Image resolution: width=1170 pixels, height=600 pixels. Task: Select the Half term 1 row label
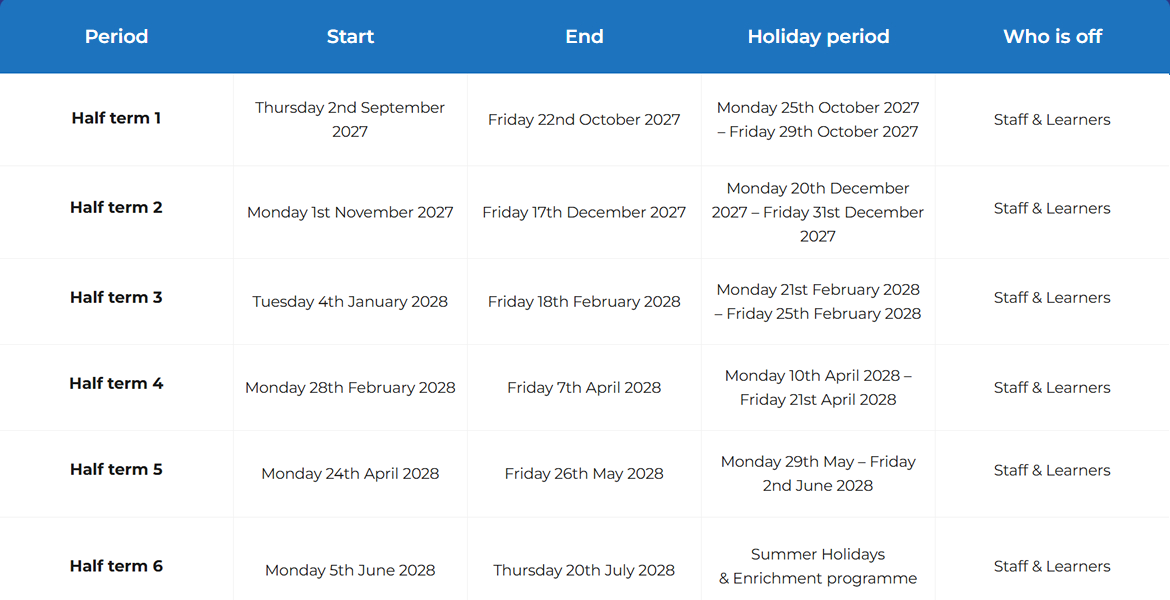pyautogui.click(x=116, y=118)
